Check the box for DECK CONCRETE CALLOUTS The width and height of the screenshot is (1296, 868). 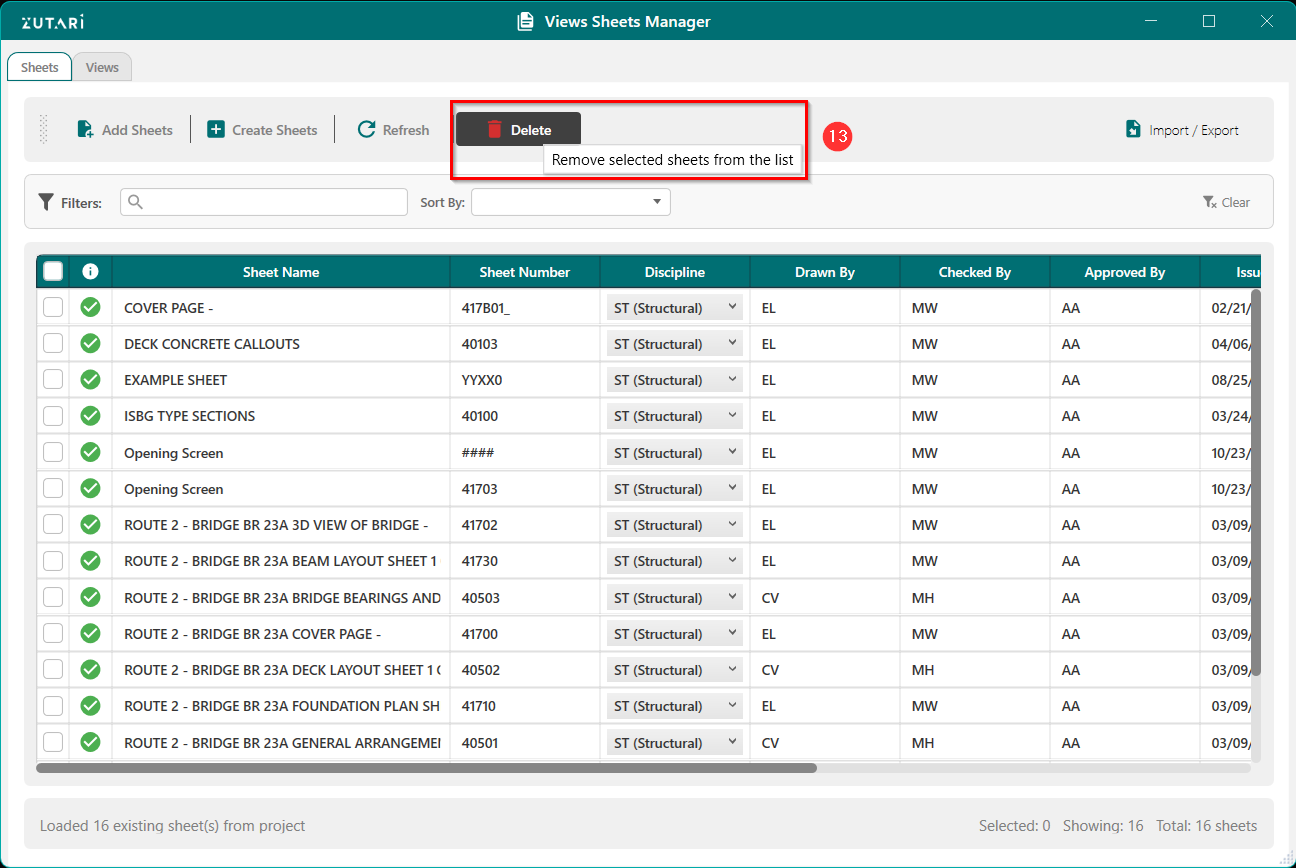coord(53,344)
